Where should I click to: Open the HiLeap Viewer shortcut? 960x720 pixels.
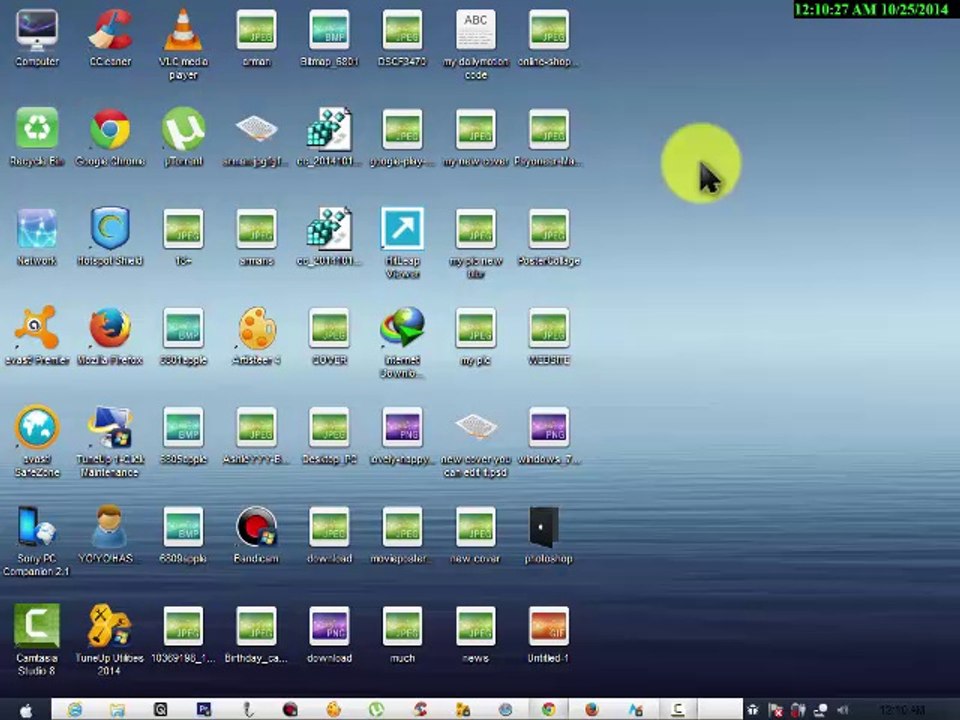coord(402,243)
